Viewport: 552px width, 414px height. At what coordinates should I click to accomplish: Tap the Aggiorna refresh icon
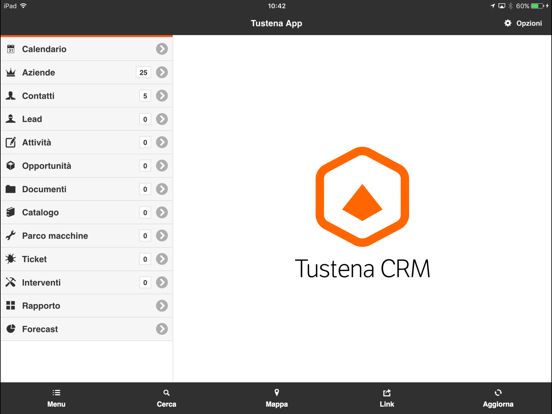(x=498, y=393)
